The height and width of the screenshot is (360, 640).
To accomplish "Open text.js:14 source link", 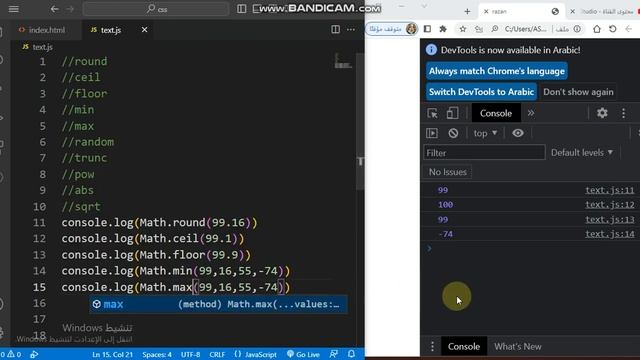I will [x=610, y=234].
